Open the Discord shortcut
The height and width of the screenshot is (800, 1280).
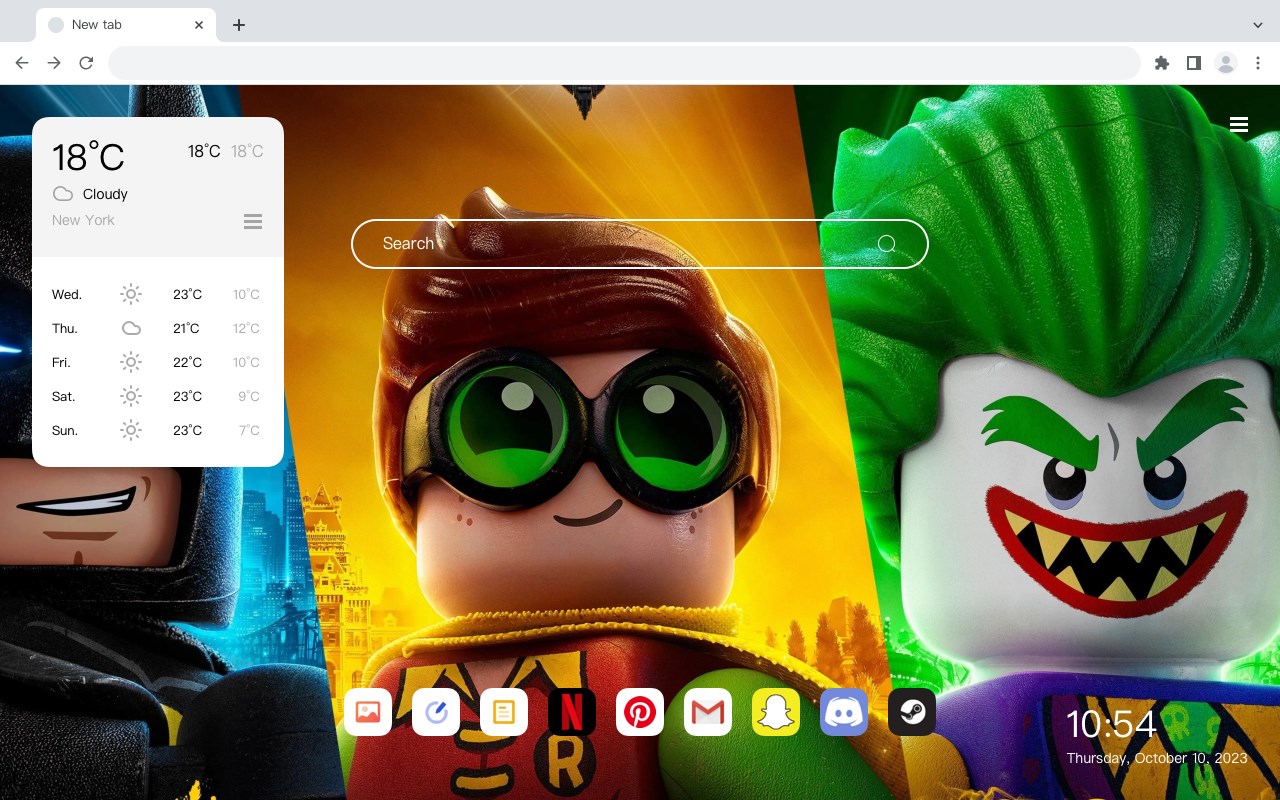point(844,712)
